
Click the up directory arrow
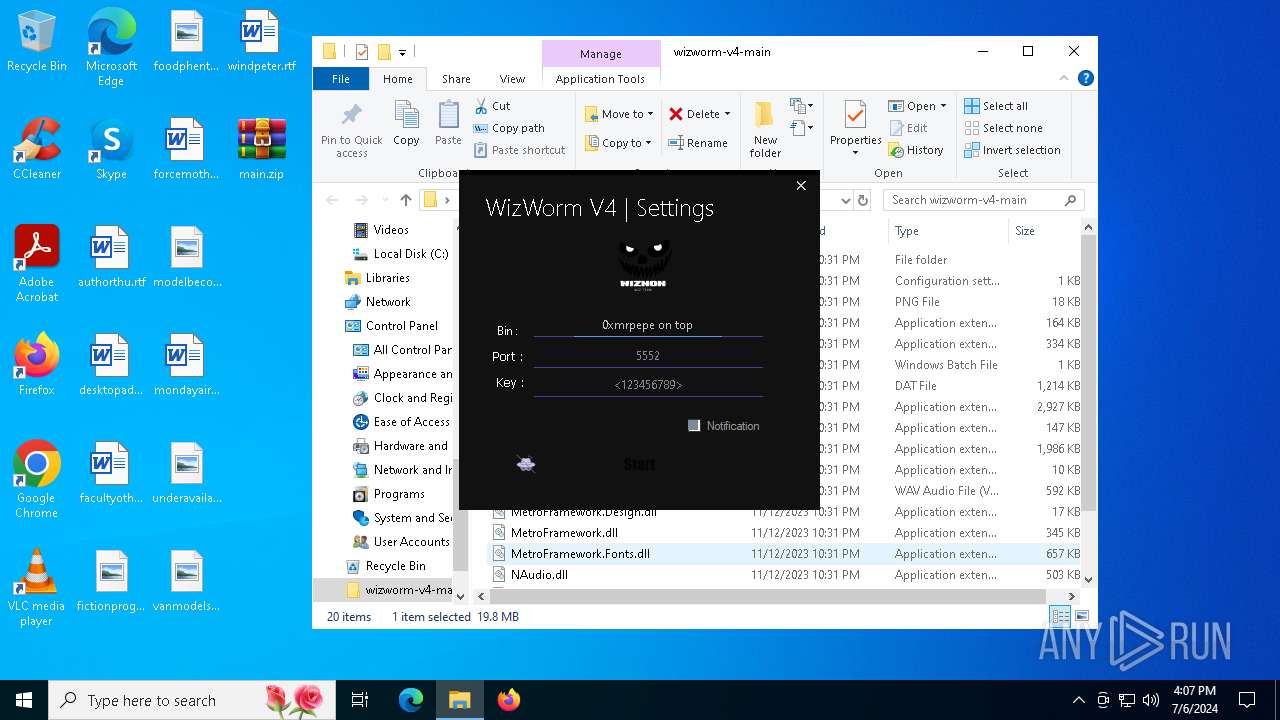(406, 200)
